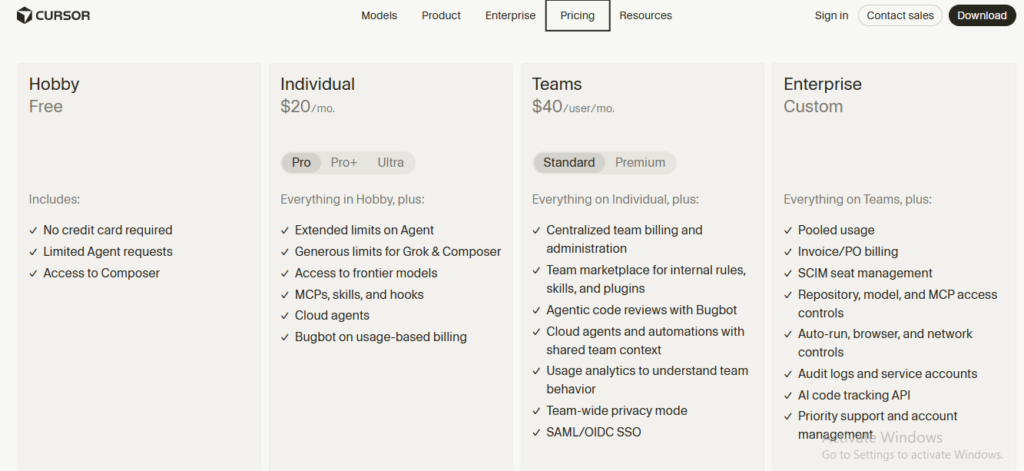Viewport: 1024px width, 471px height.
Task: Click checkmark beside 'Limited Agent requests'
Action: (x=33, y=252)
